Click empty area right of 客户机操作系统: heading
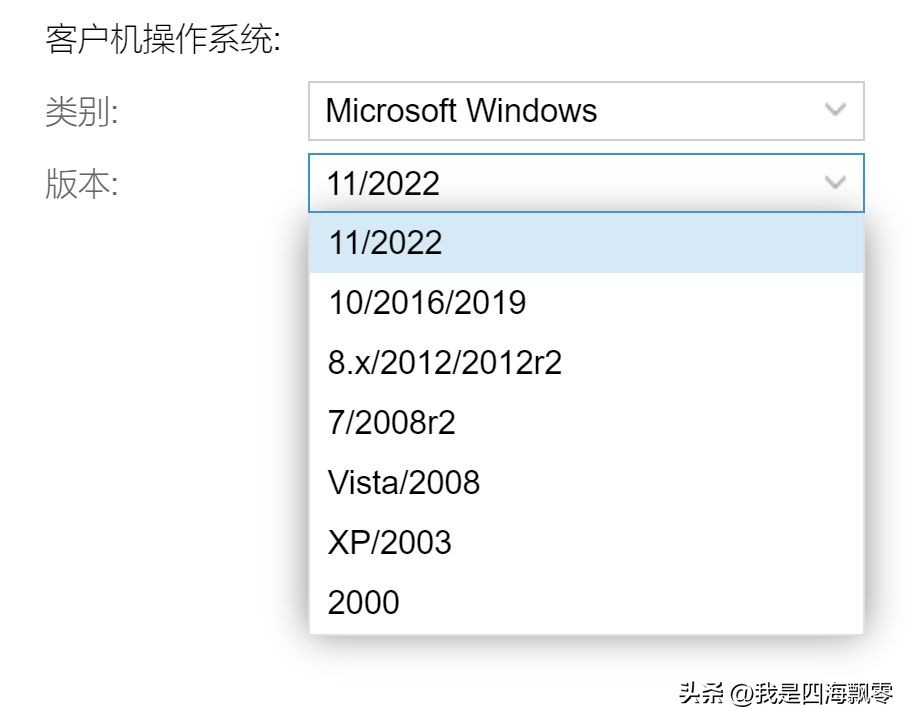This screenshot has width=914, height=726. coord(600,40)
